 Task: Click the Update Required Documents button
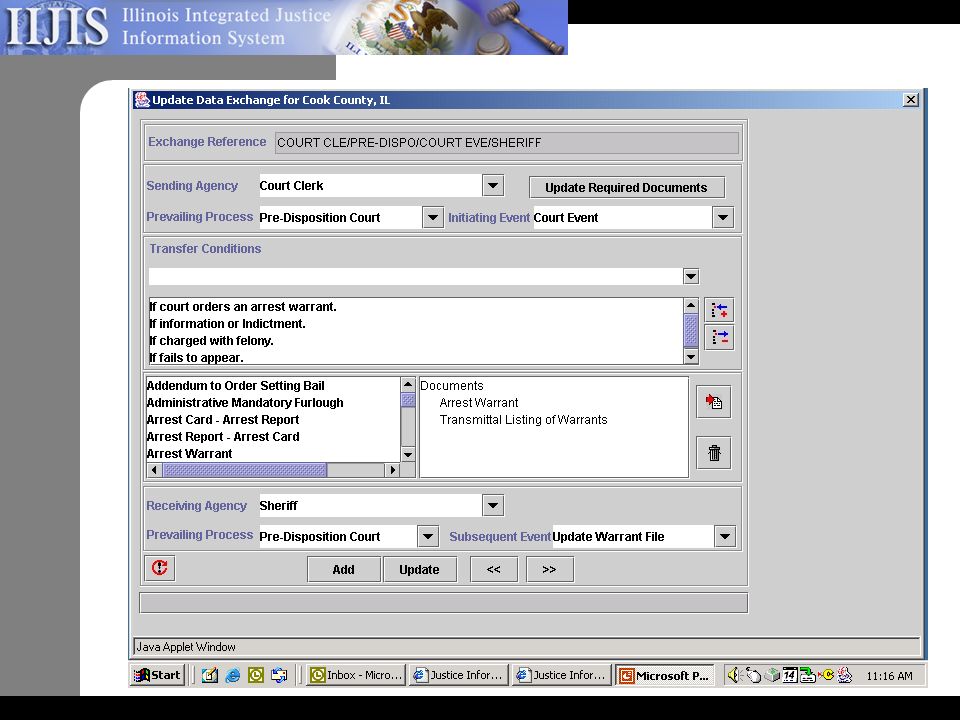point(626,187)
